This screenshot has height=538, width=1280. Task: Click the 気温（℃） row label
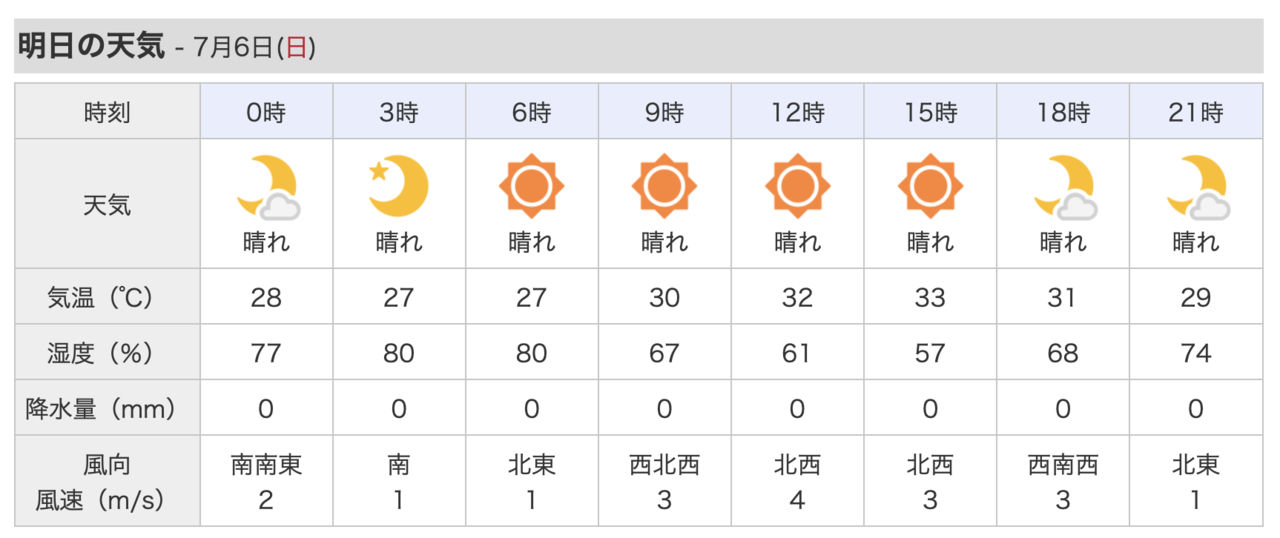[107, 297]
